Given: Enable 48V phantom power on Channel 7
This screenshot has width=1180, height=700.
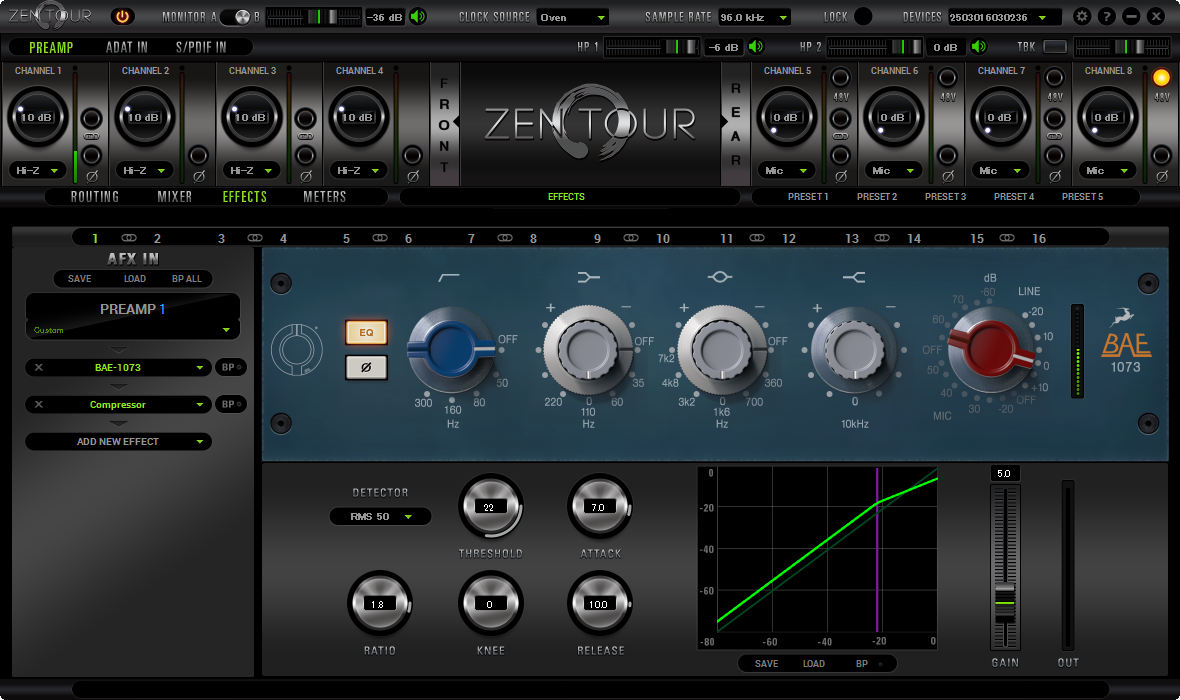Looking at the screenshot, I should pos(1054,78).
